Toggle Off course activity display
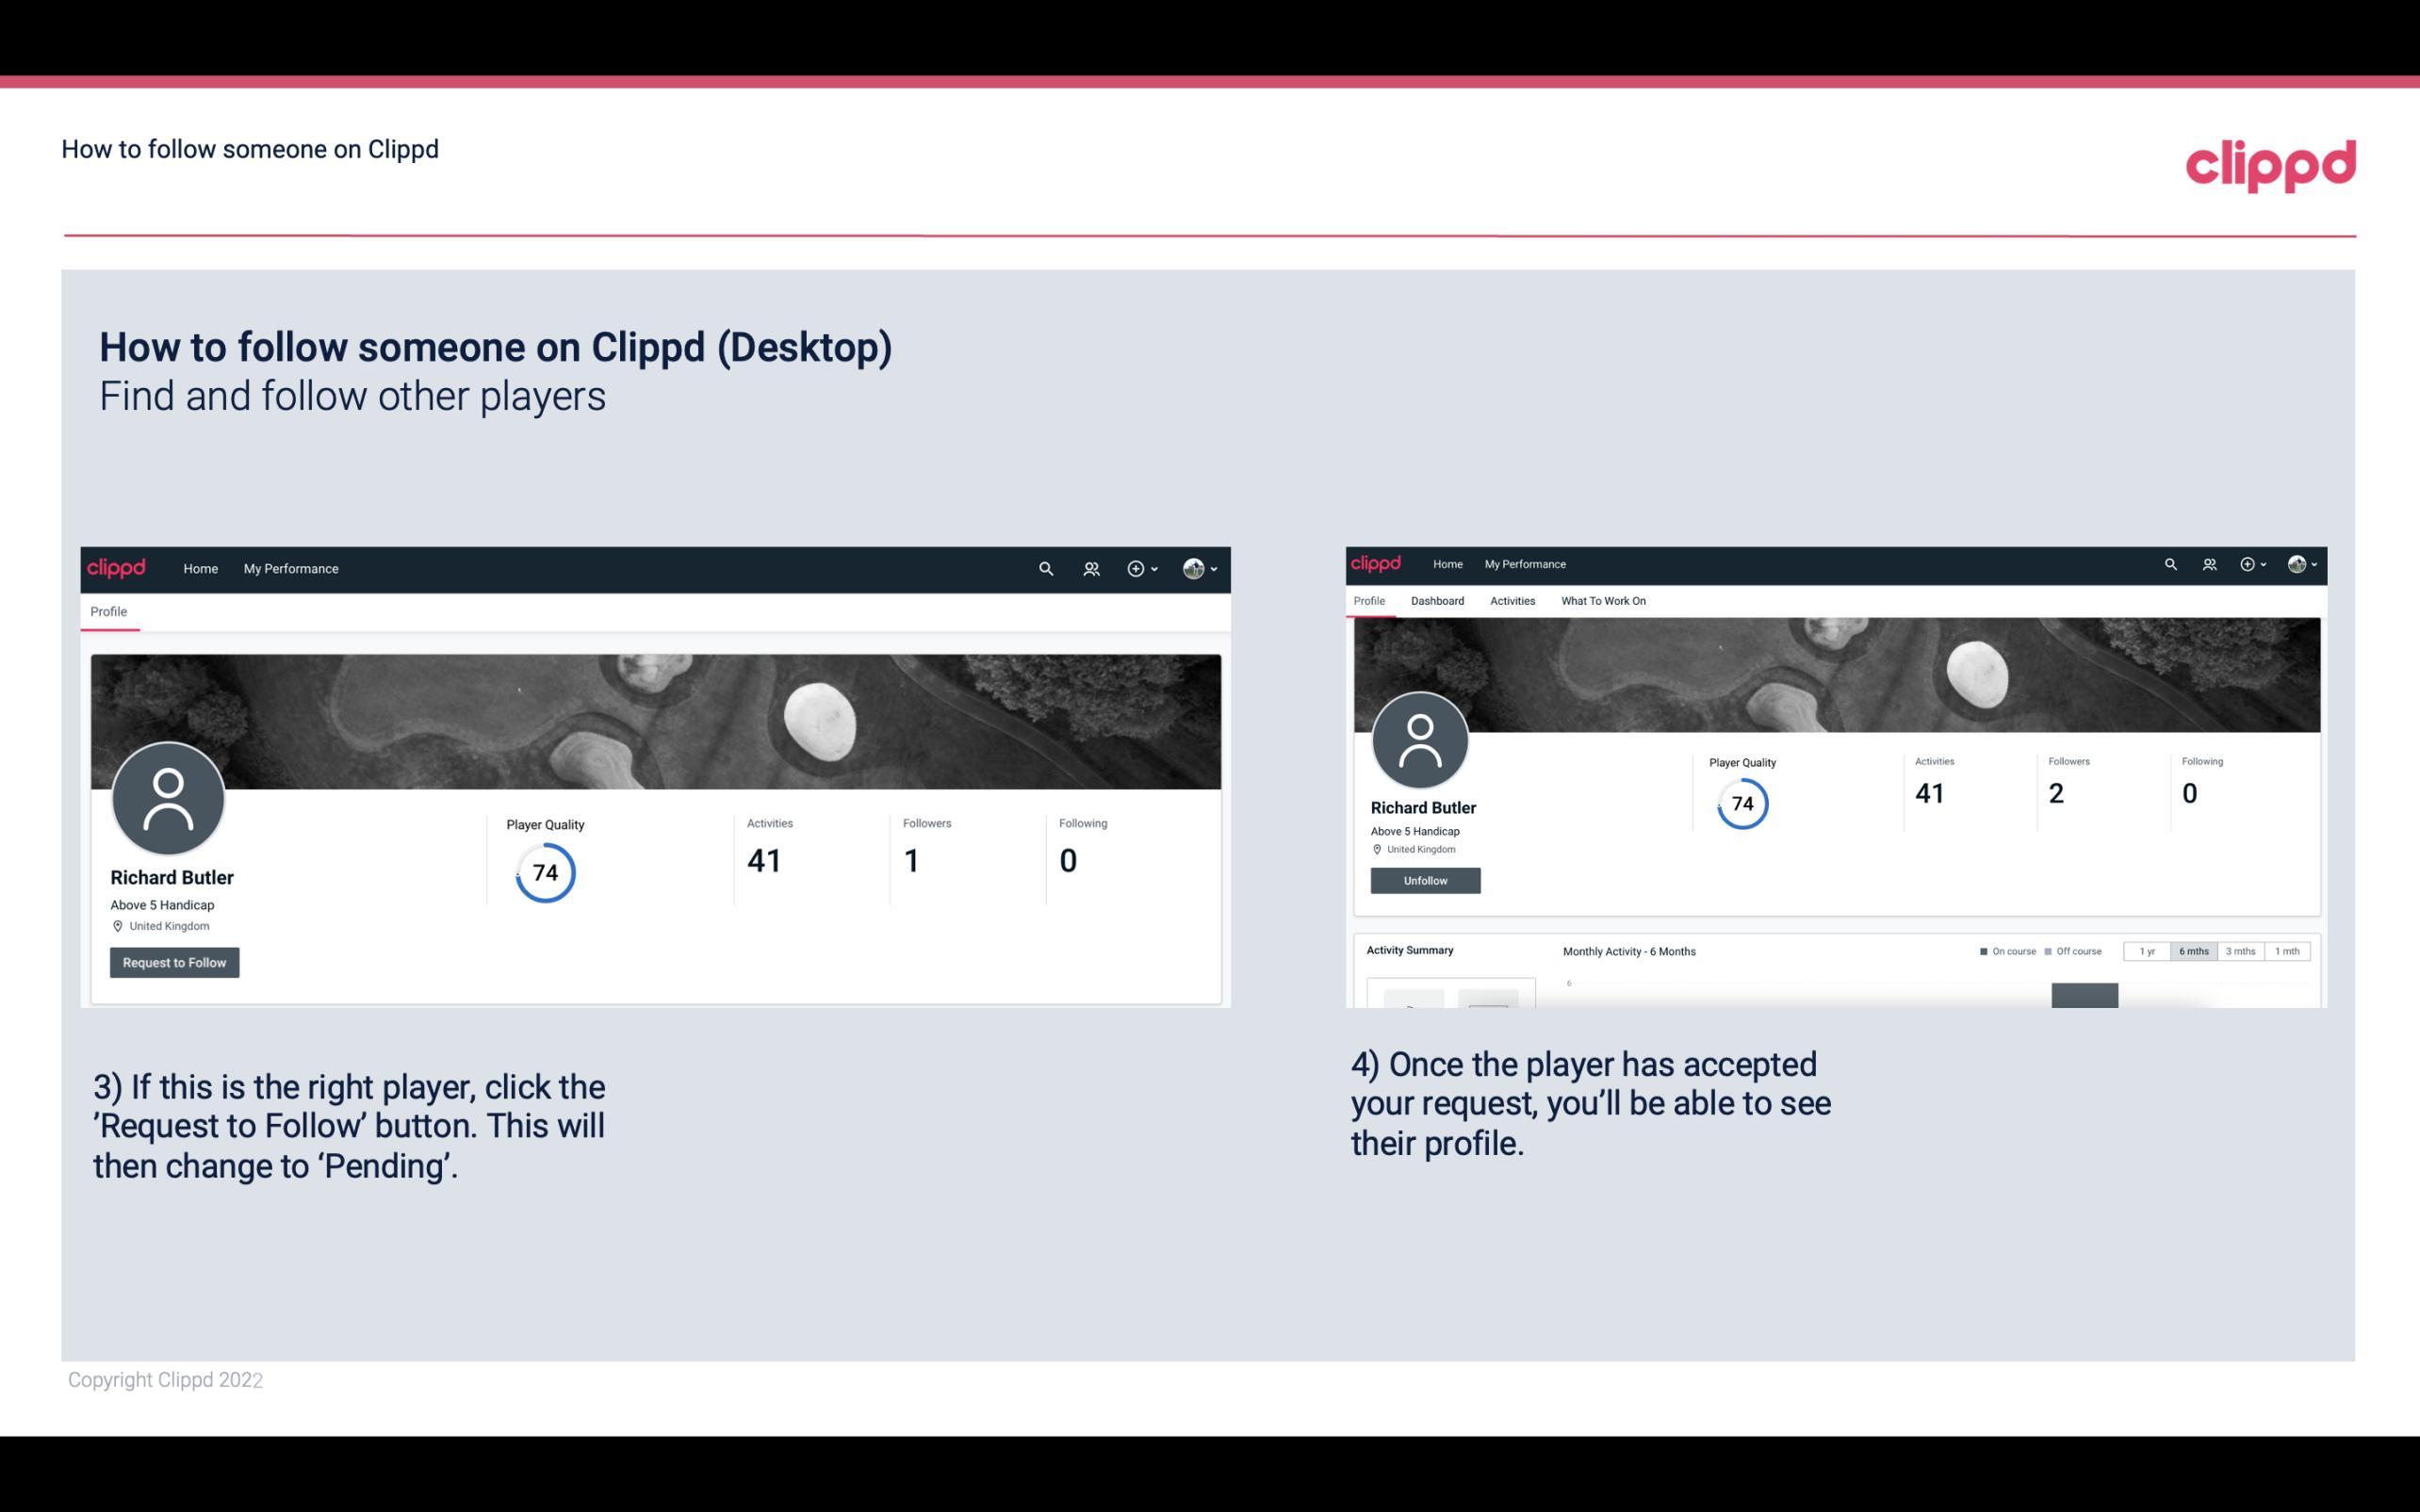2420x1512 pixels. tap(2077, 951)
